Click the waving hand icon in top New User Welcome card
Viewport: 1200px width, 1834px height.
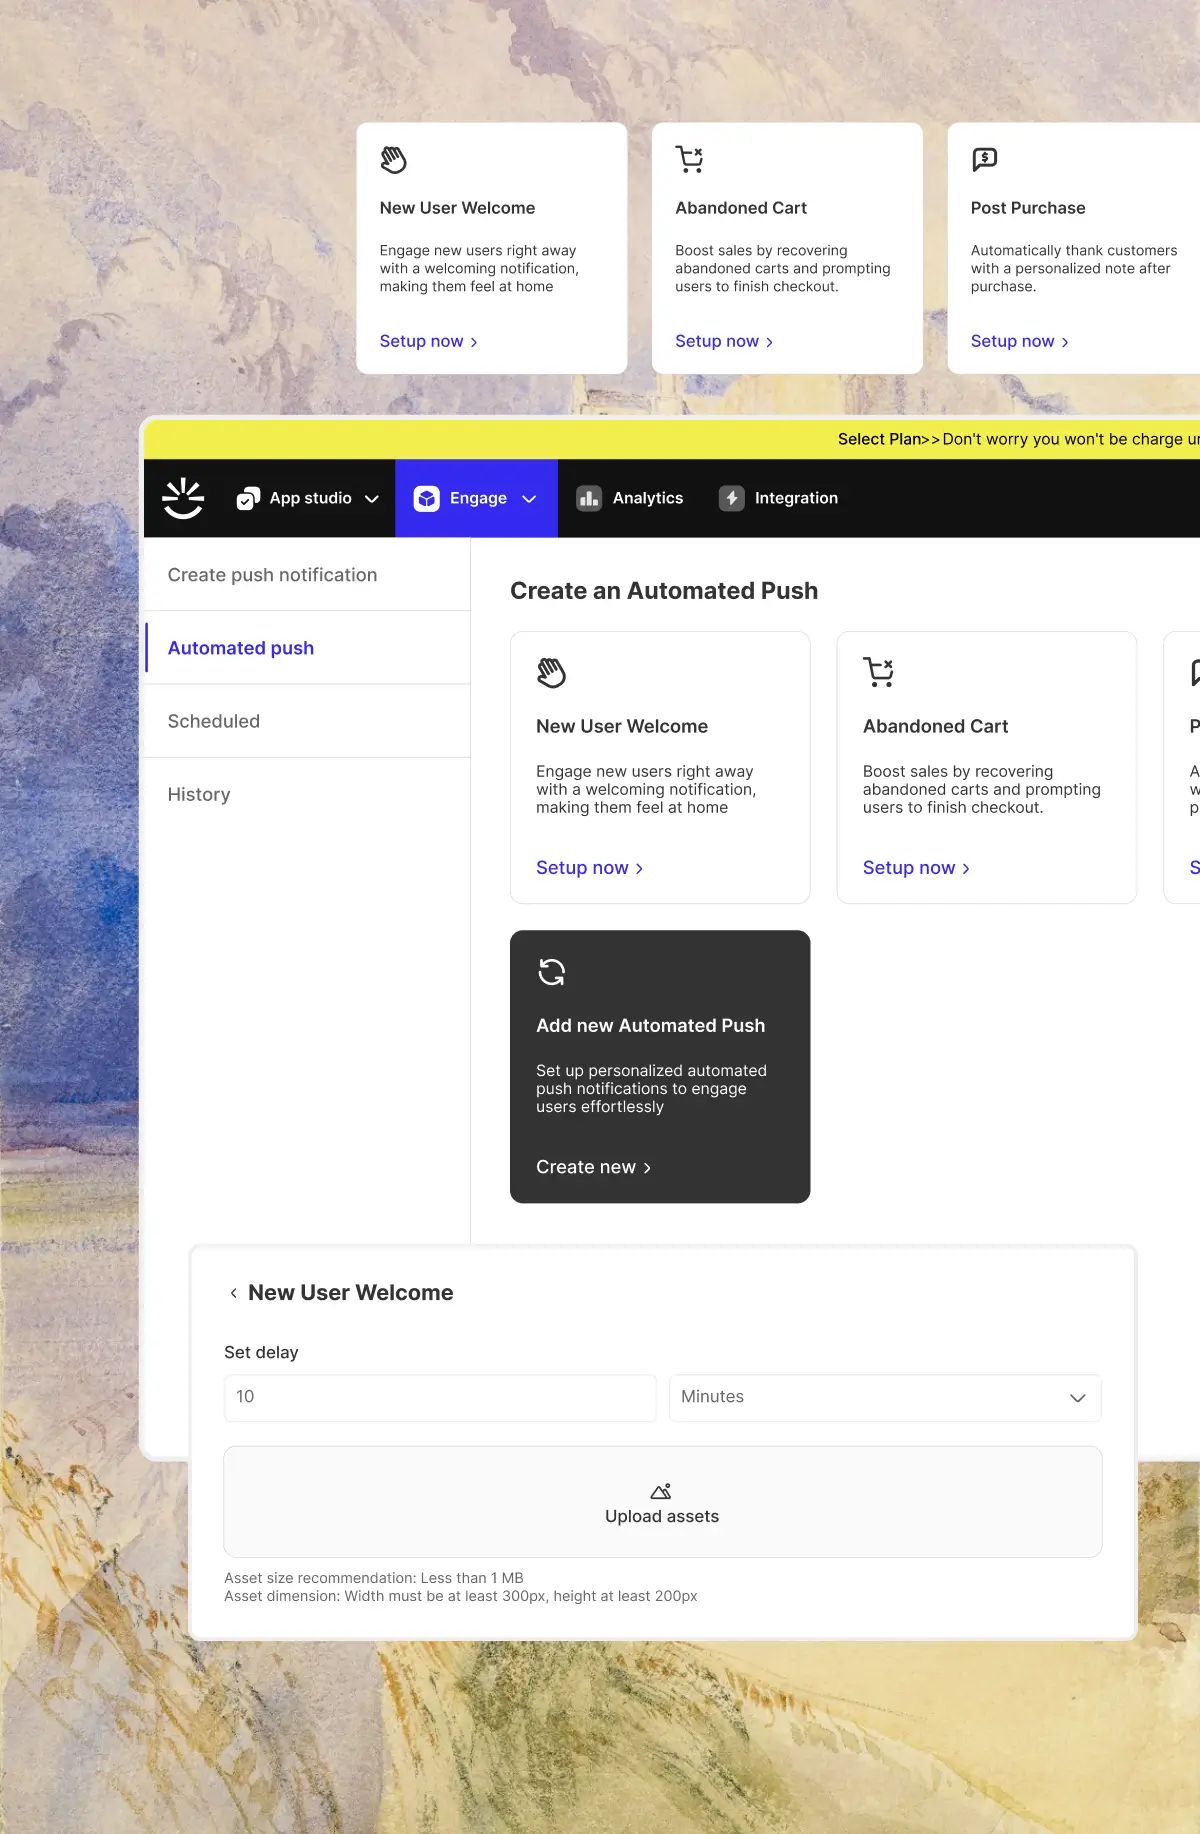click(394, 159)
